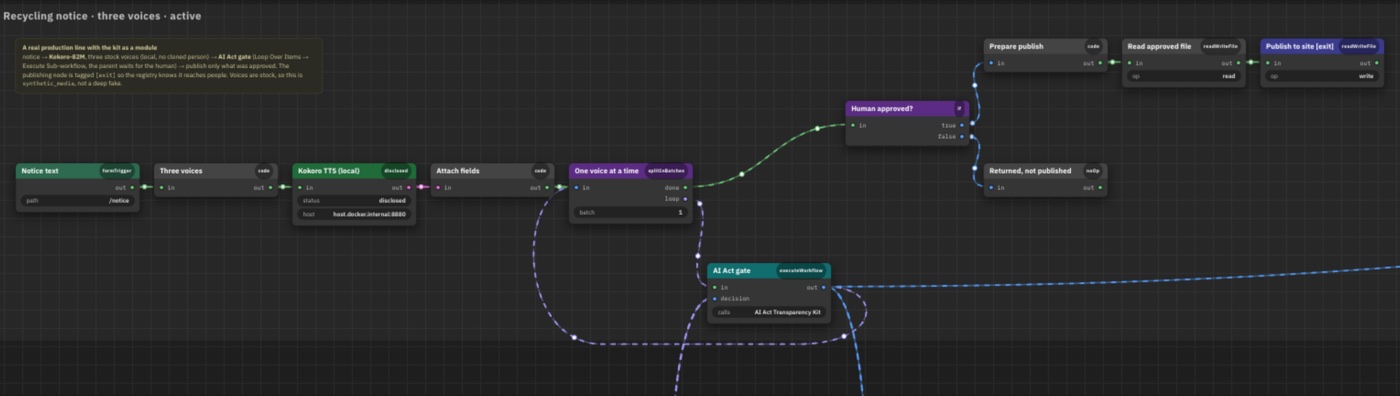Click the loop output port
The image size is (1400, 396).
coord(684,198)
